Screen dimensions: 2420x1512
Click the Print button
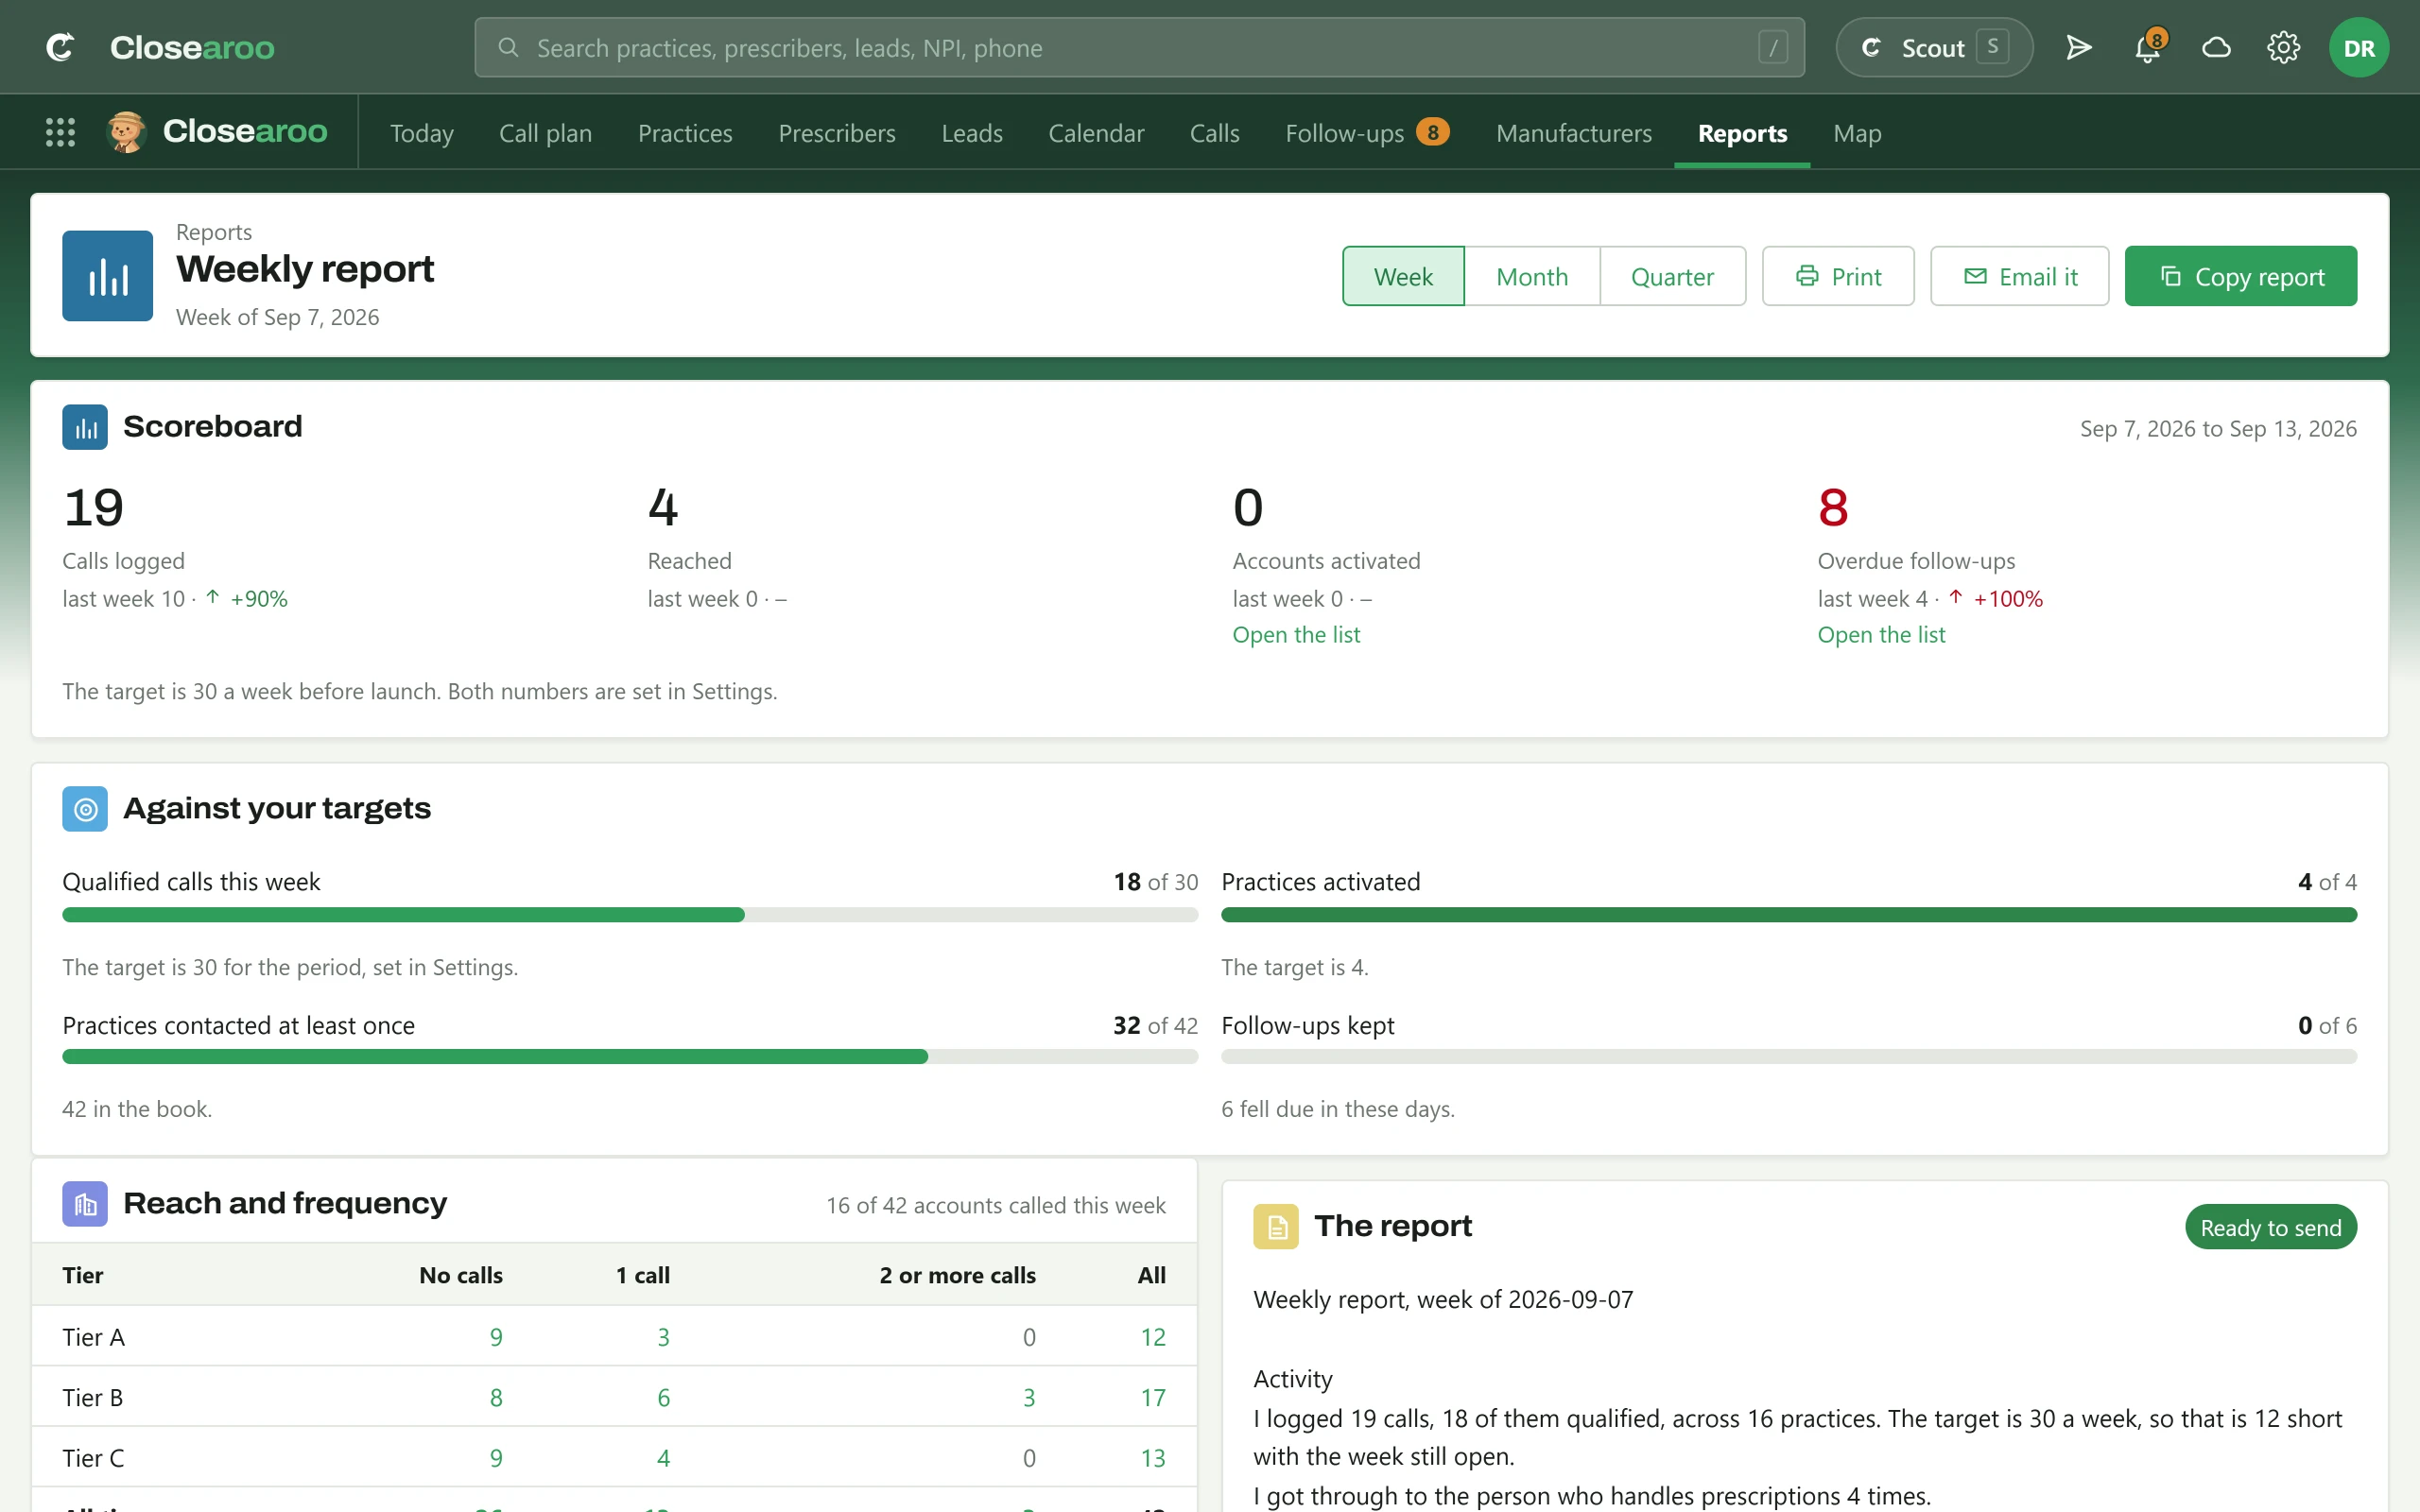coord(1838,276)
